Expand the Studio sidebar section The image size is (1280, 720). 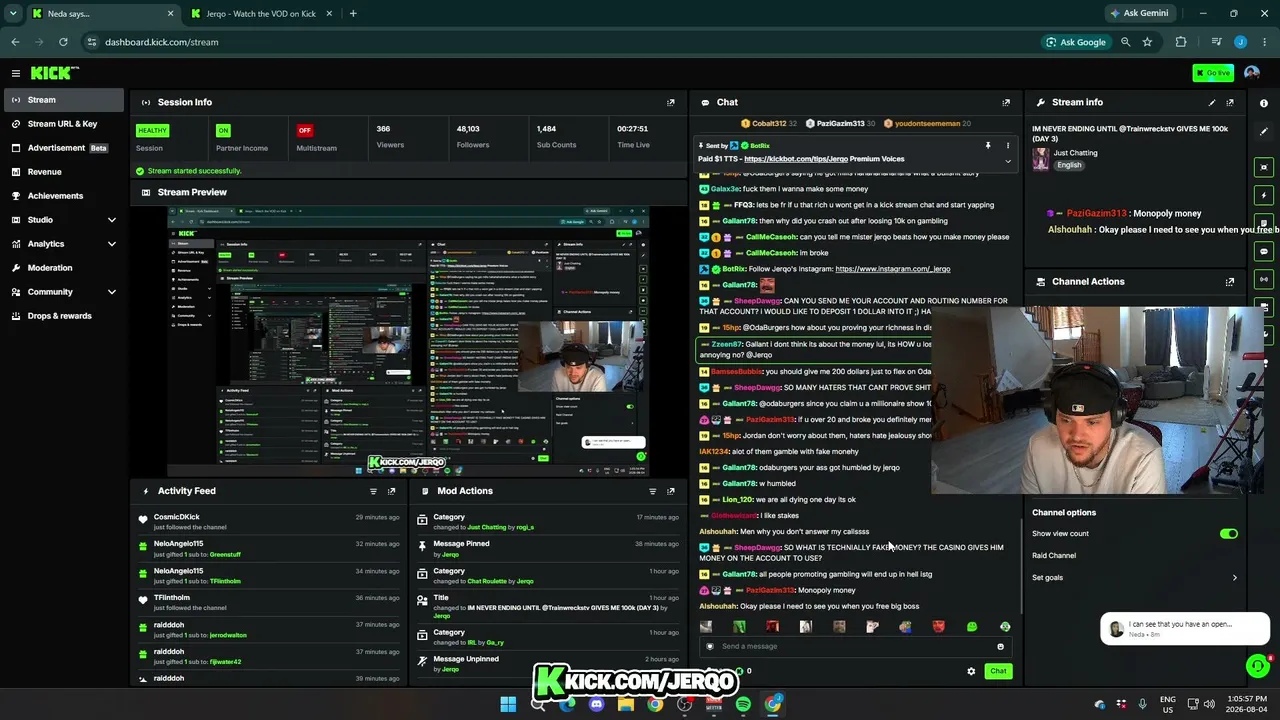tap(111, 220)
